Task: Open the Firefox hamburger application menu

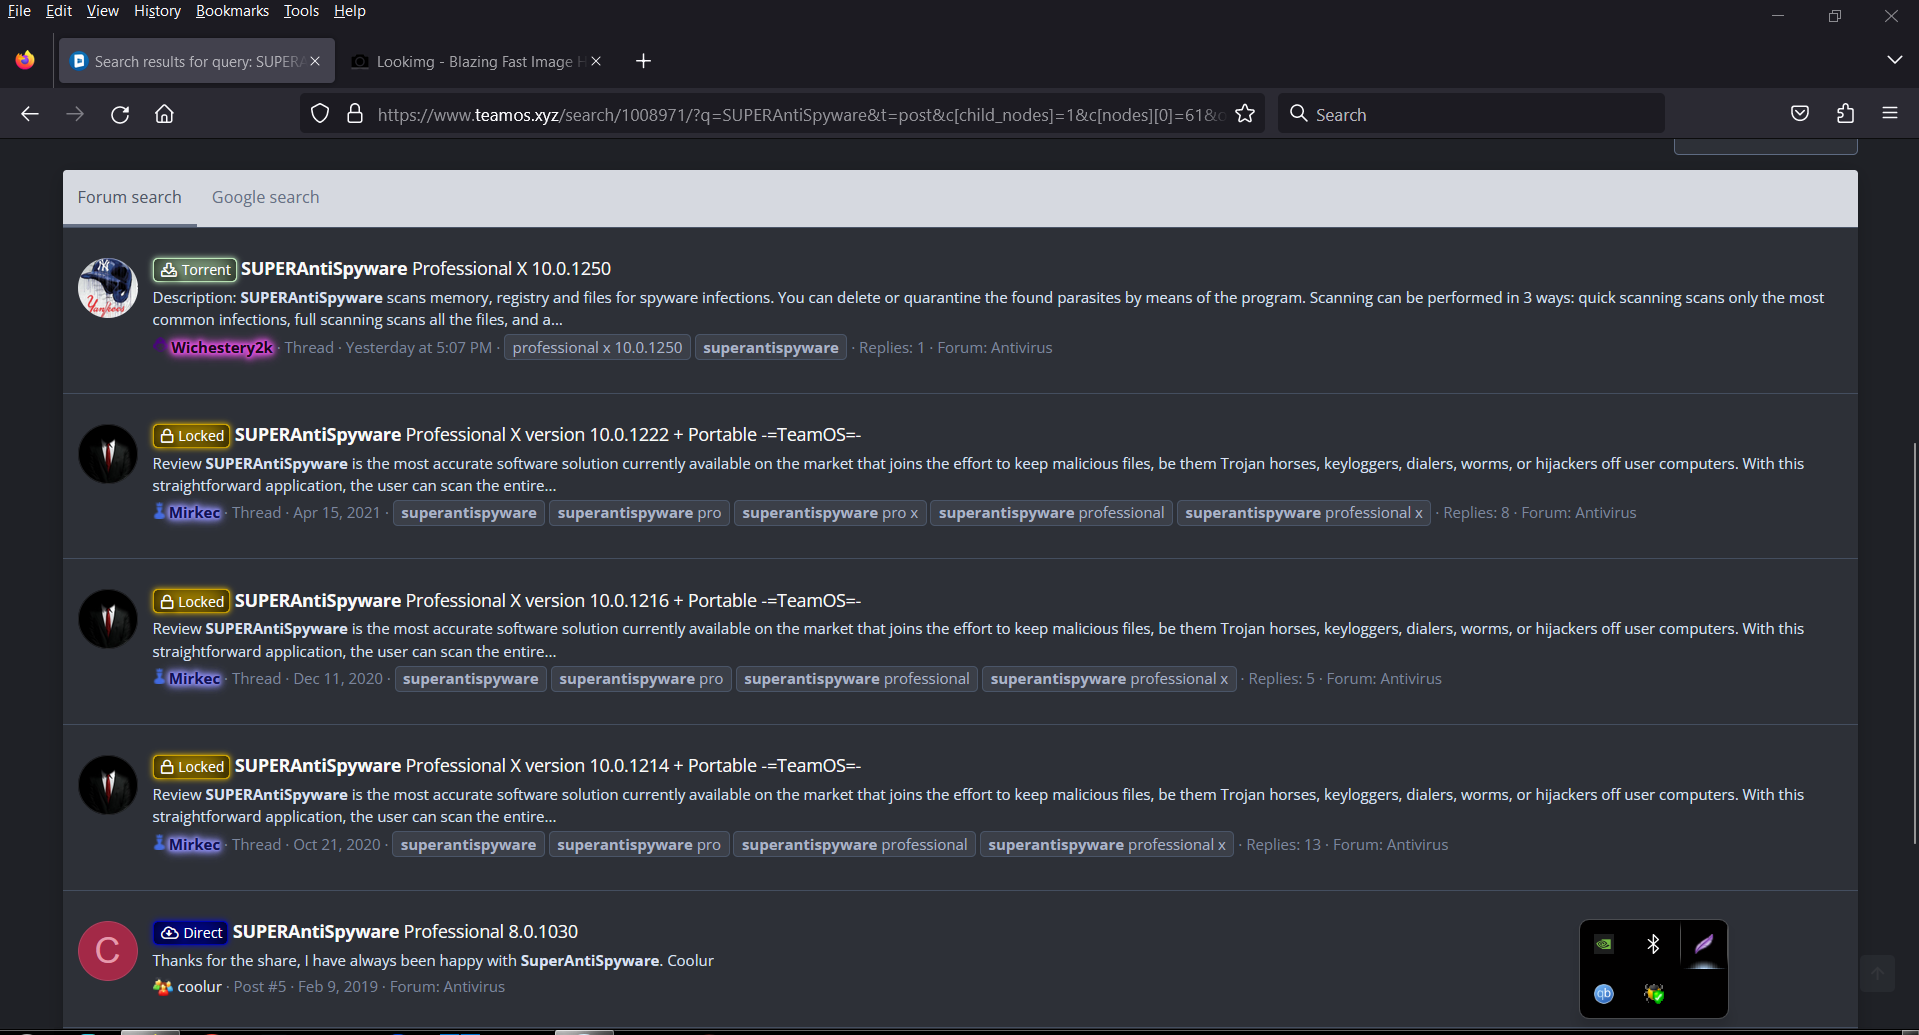Action: pos(1890,114)
